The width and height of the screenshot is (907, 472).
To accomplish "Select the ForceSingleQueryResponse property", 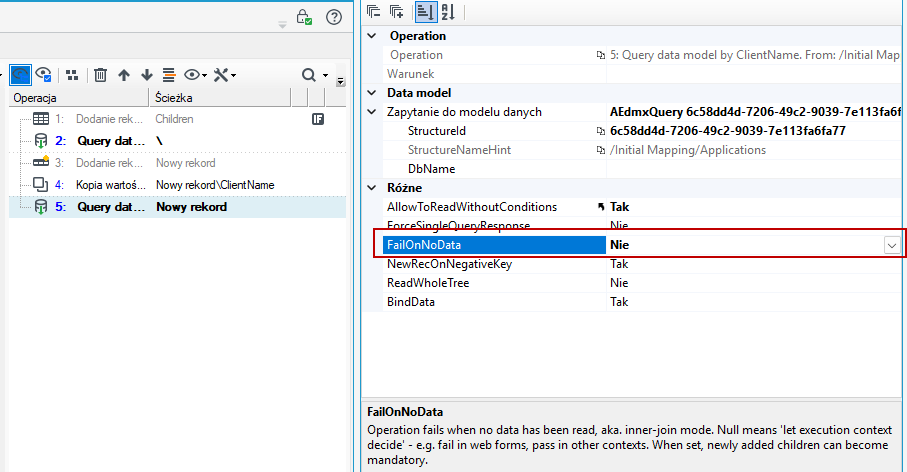I will [x=458, y=226].
